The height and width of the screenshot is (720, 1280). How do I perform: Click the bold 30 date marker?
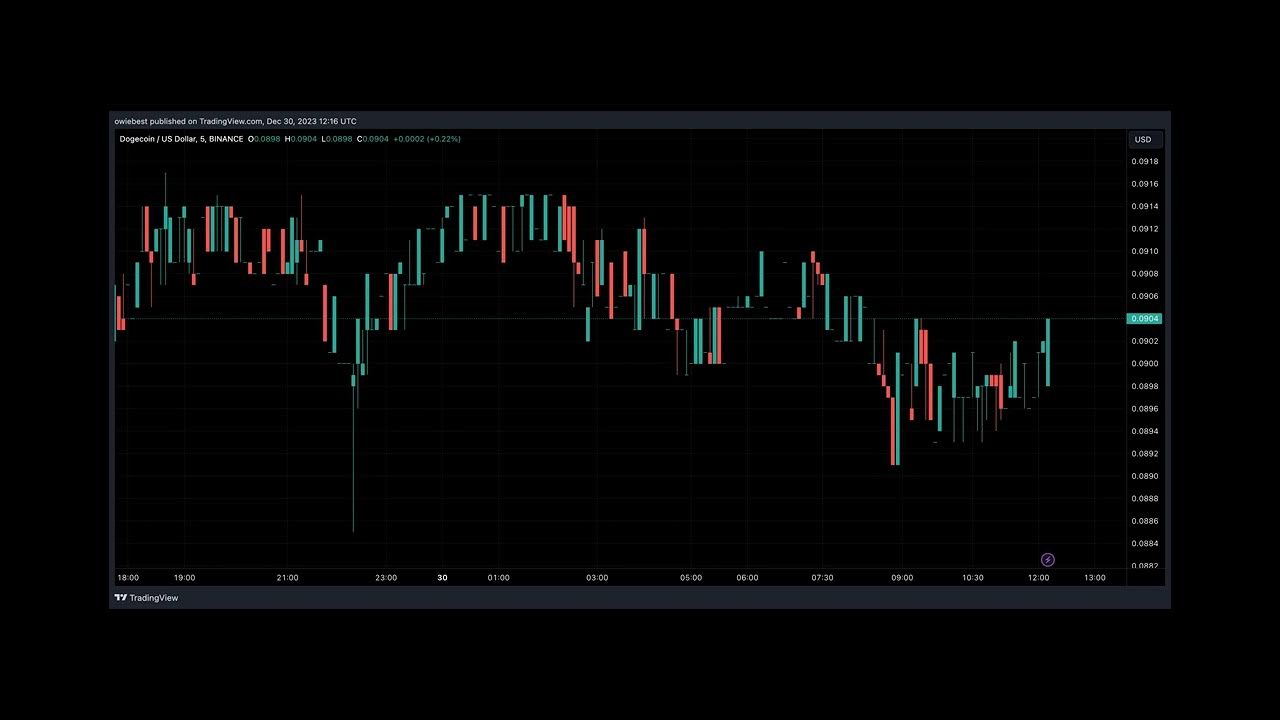tap(442, 578)
